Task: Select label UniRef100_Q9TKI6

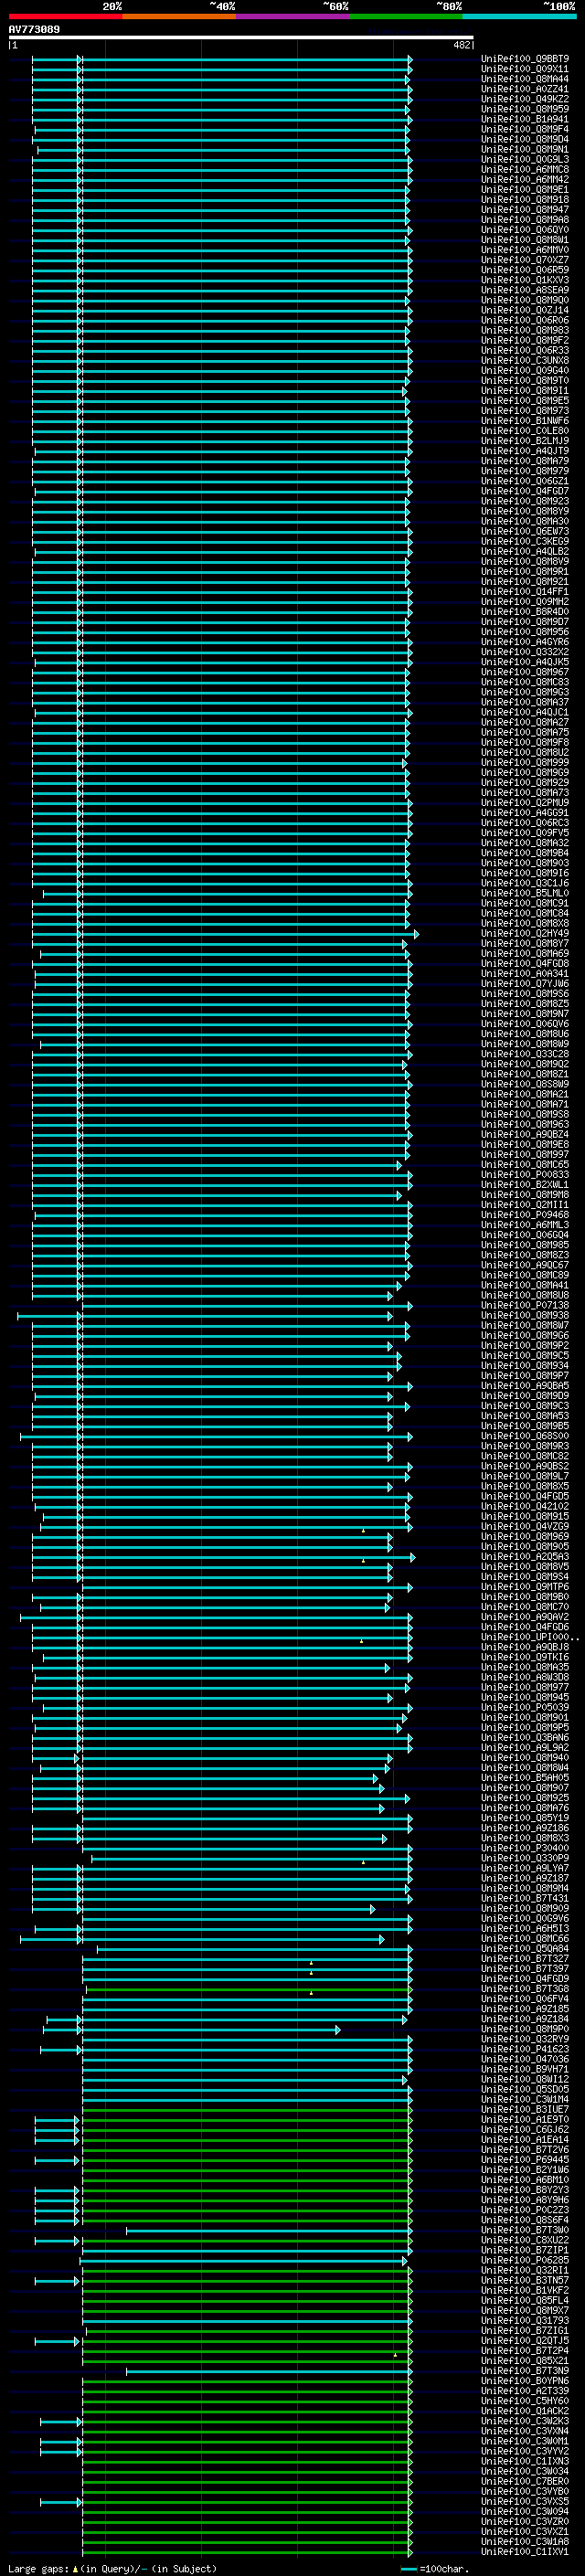Action: [525, 1657]
